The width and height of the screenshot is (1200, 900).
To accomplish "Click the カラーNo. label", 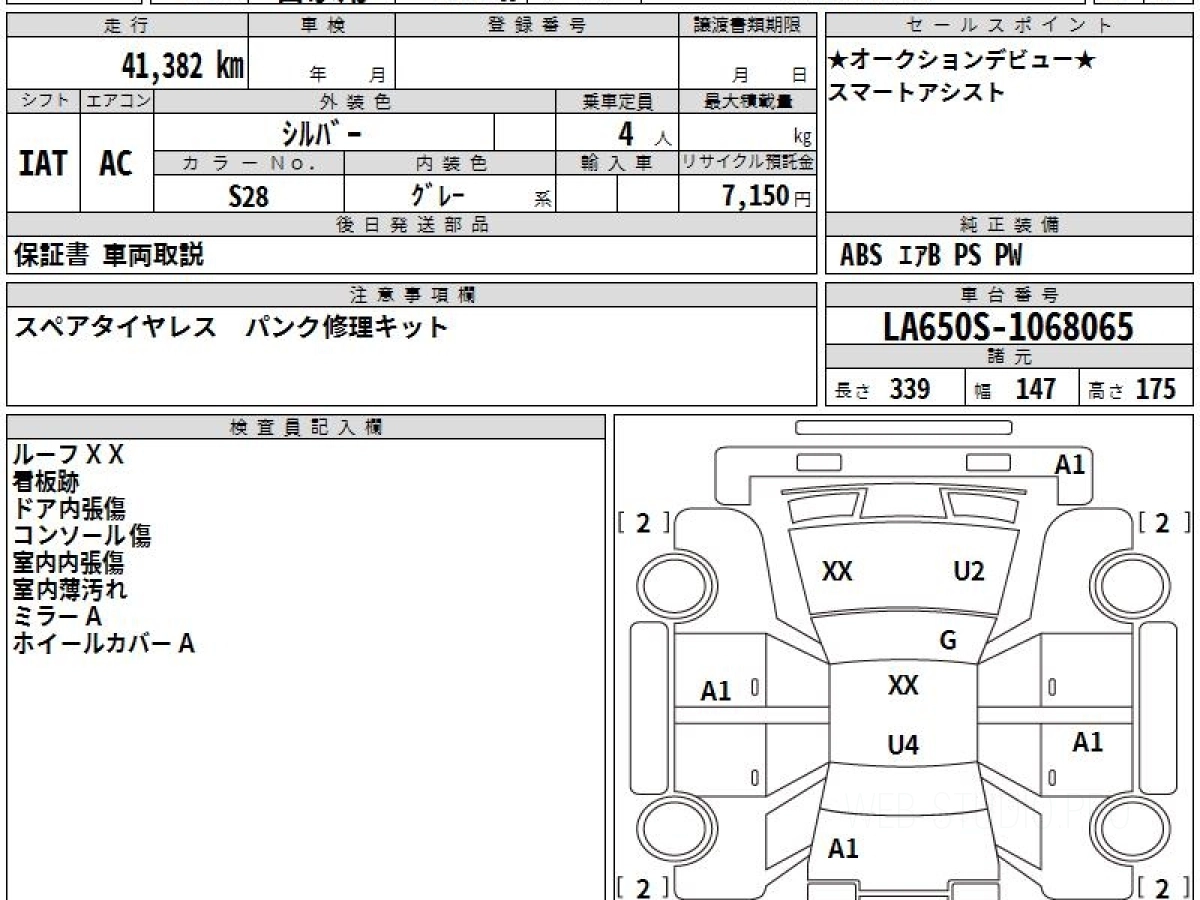I will [249, 163].
